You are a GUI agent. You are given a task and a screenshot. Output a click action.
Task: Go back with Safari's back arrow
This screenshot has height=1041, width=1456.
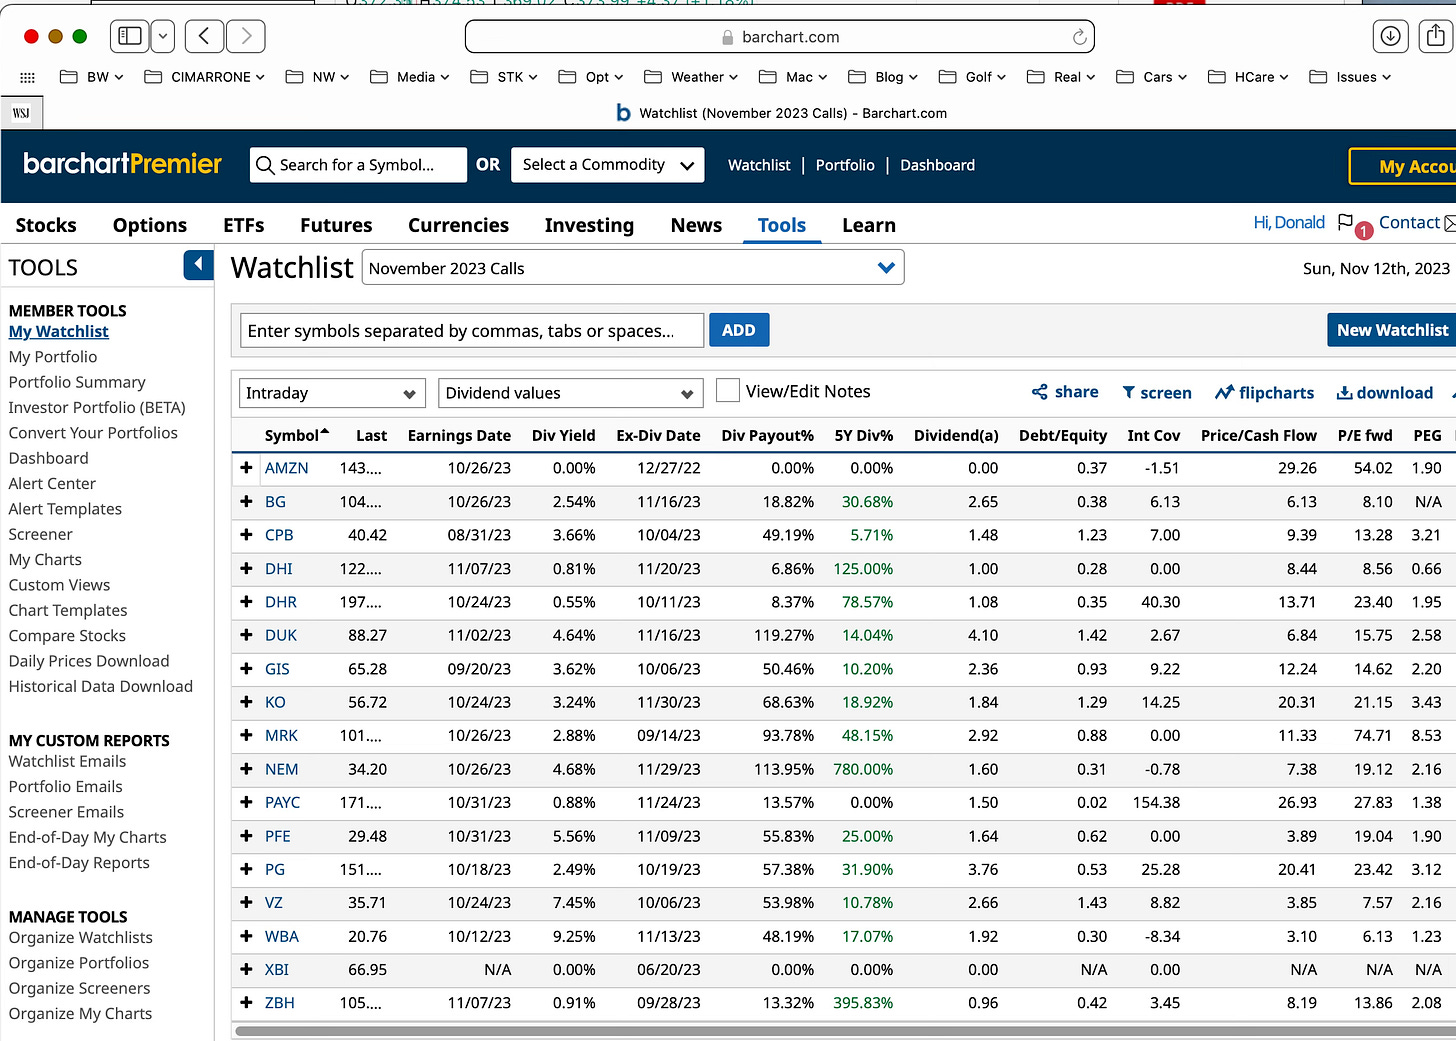coord(204,36)
